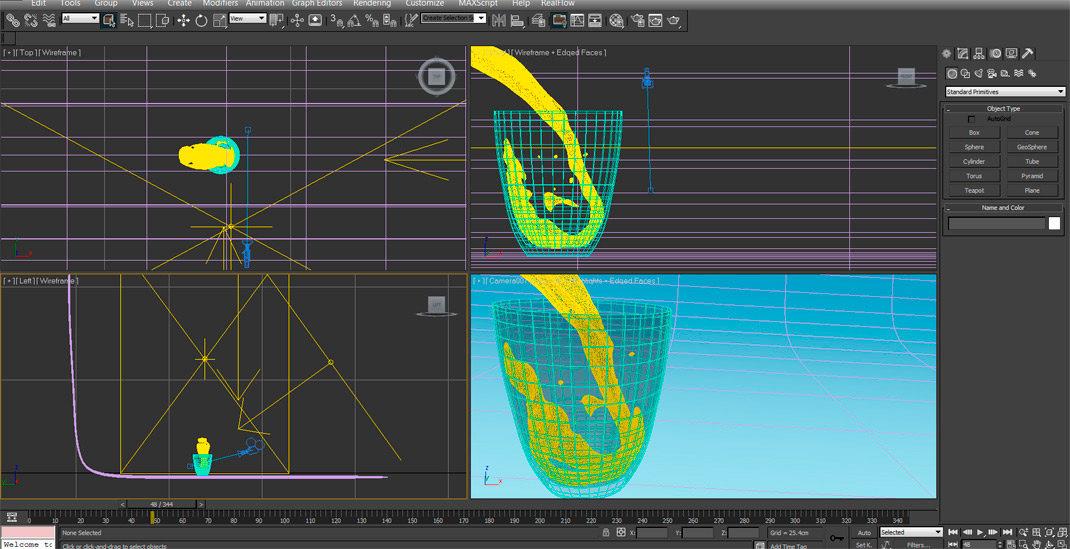Select the Lights category icon
The width and height of the screenshot is (1070, 549).
pyautogui.click(x=979, y=74)
